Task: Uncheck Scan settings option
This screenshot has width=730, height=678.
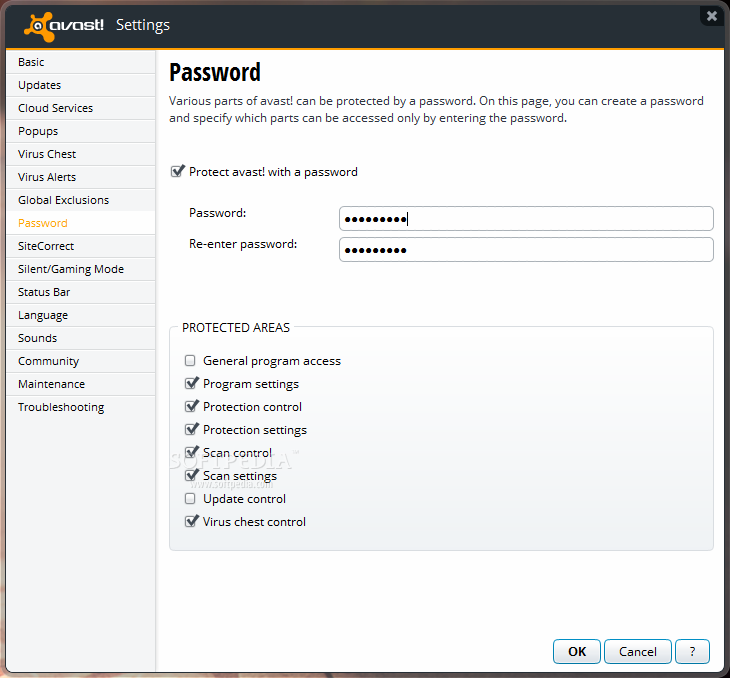Action: pos(191,475)
